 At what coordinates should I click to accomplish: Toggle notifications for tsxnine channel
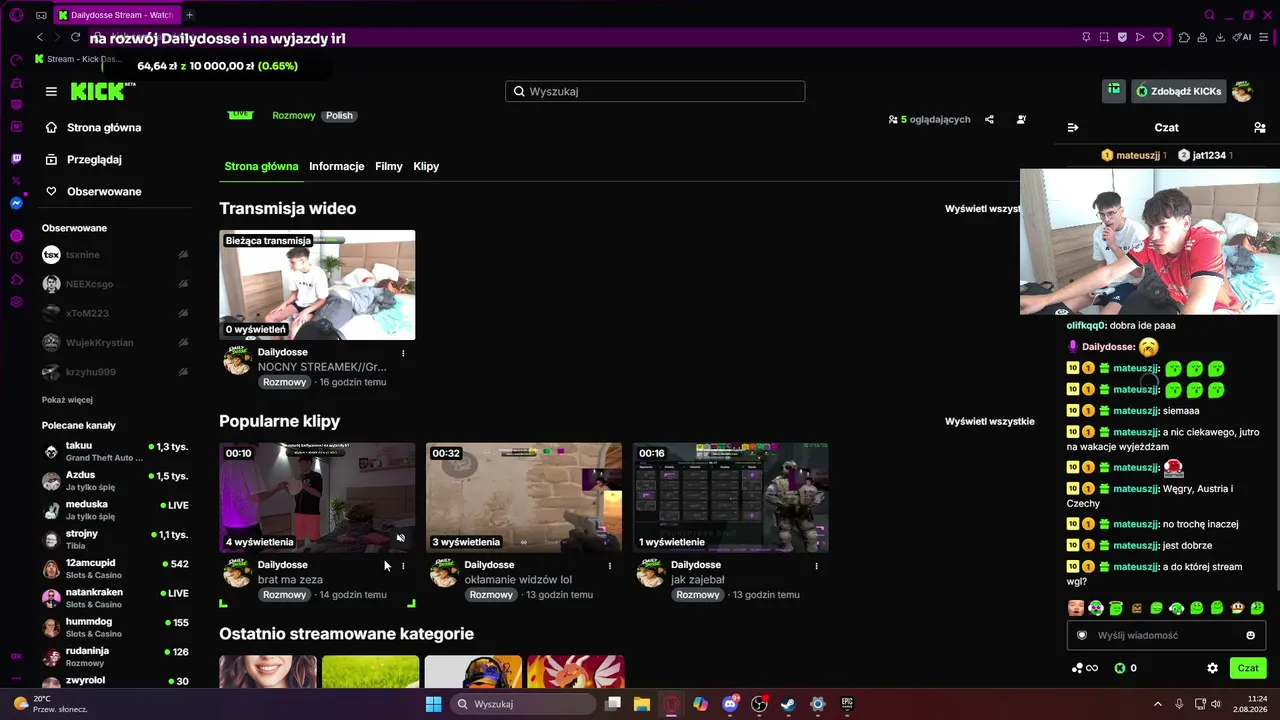click(183, 255)
